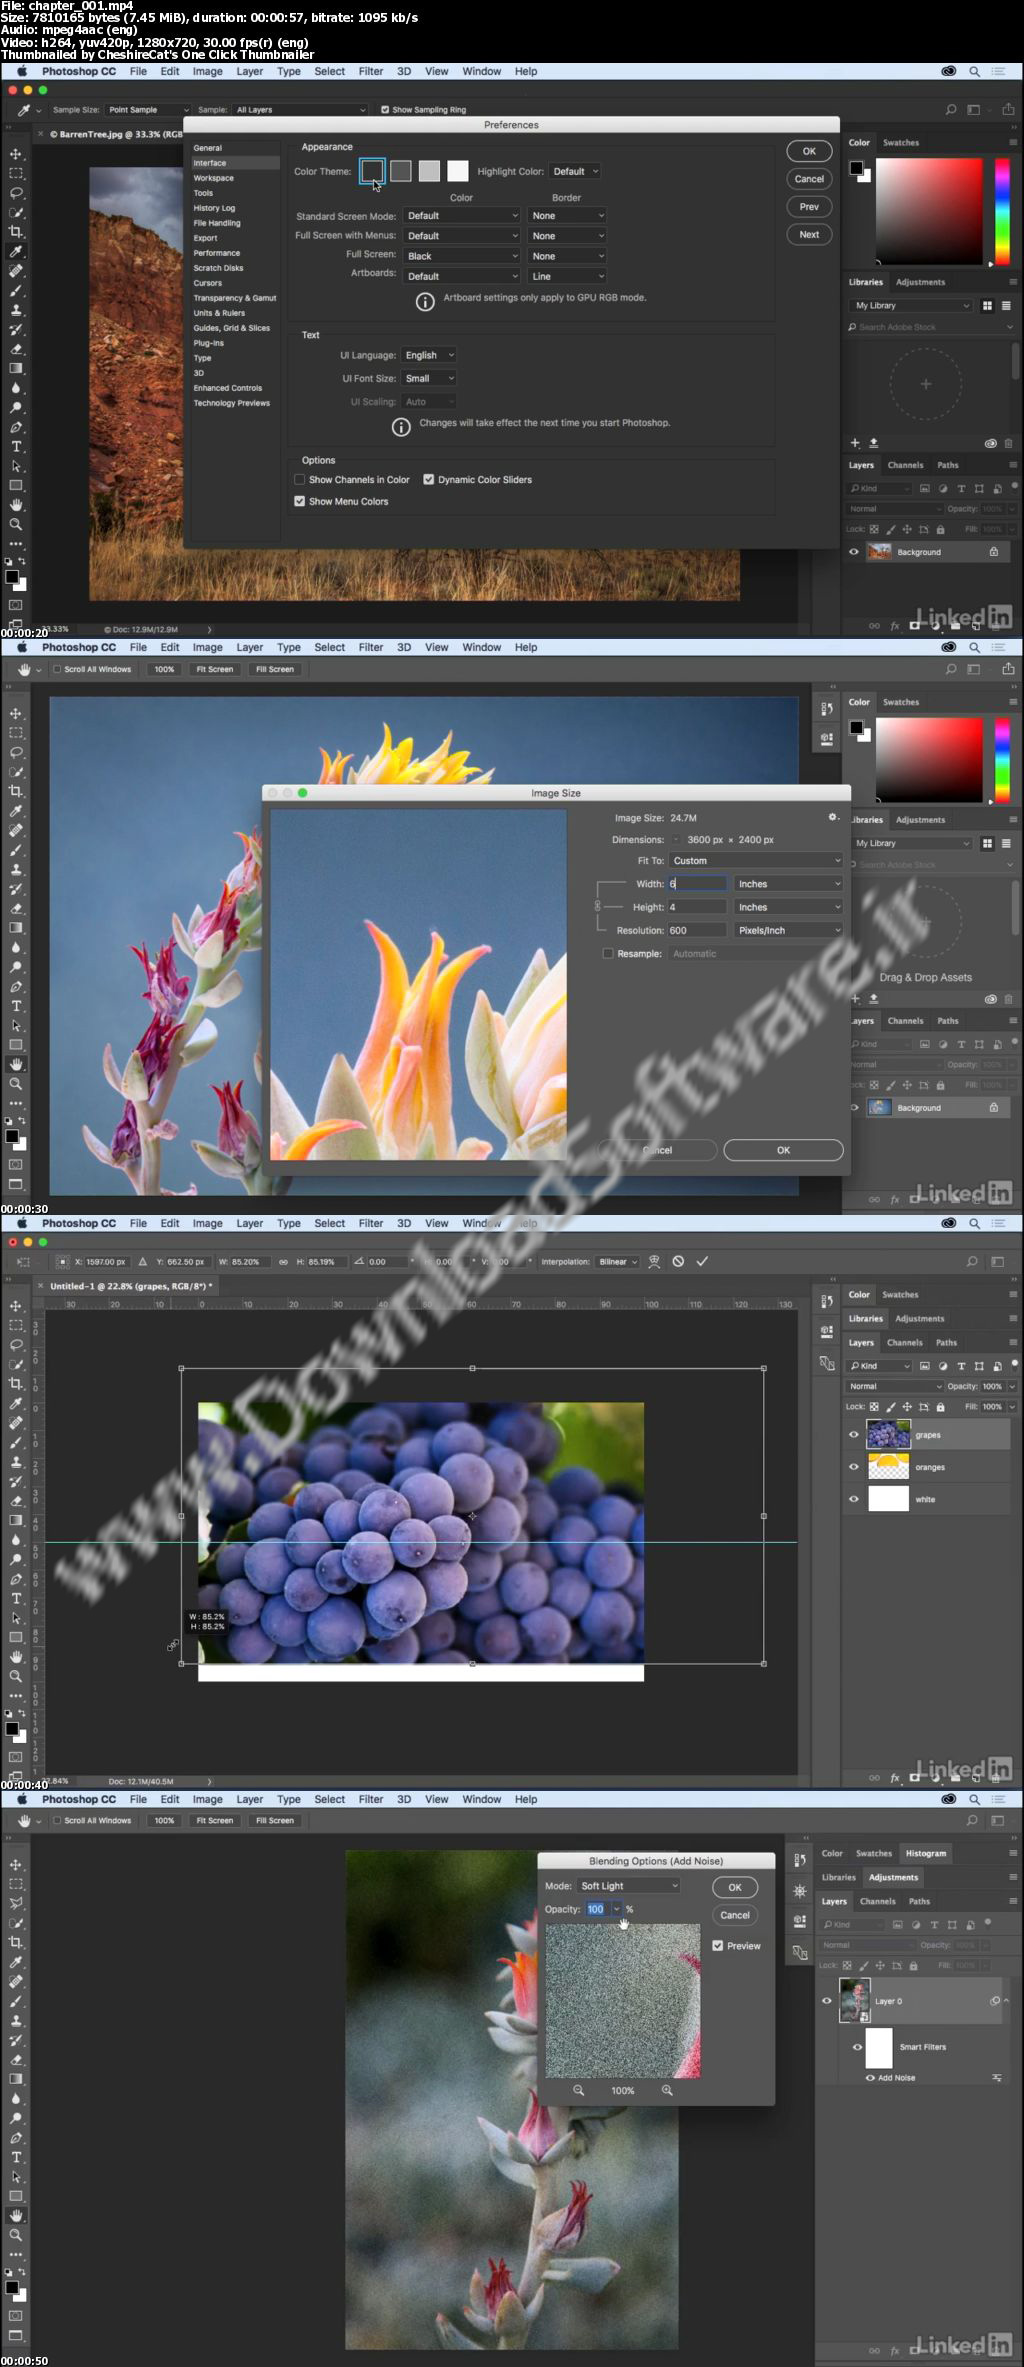
Task: Select Workspace in Preferences category list
Action: [214, 178]
